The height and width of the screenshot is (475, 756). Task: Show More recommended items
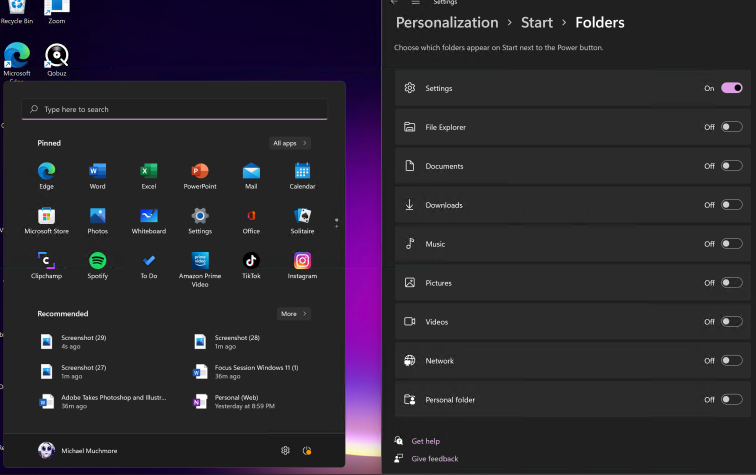click(x=293, y=314)
